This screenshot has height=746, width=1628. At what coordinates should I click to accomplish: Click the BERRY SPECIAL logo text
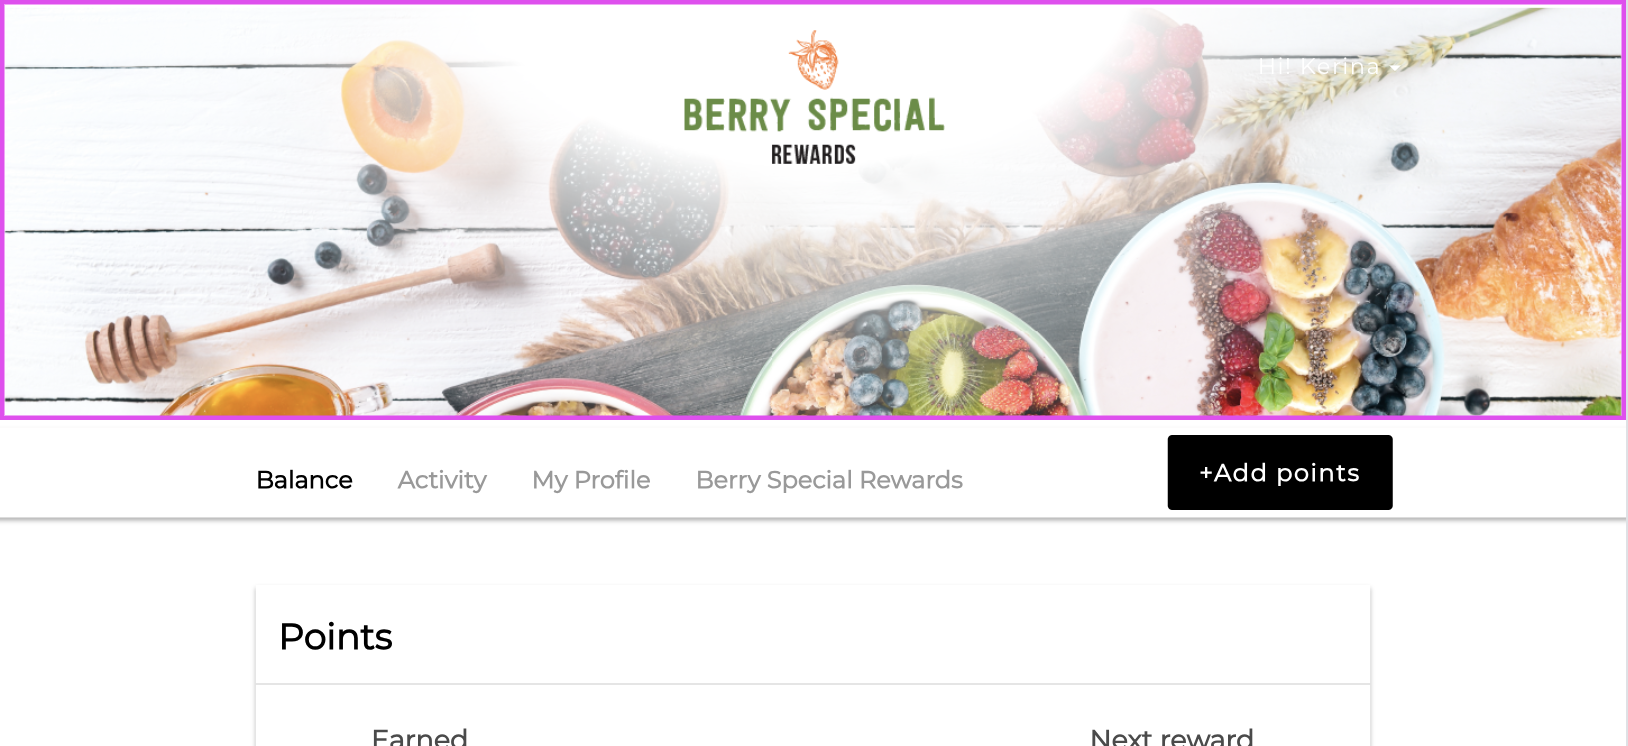tap(814, 116)
